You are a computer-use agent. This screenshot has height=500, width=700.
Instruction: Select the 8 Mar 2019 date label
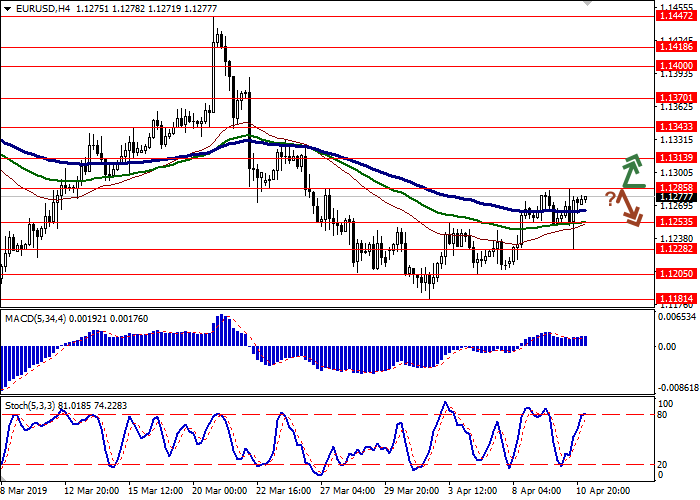click(x=23, y=491)
